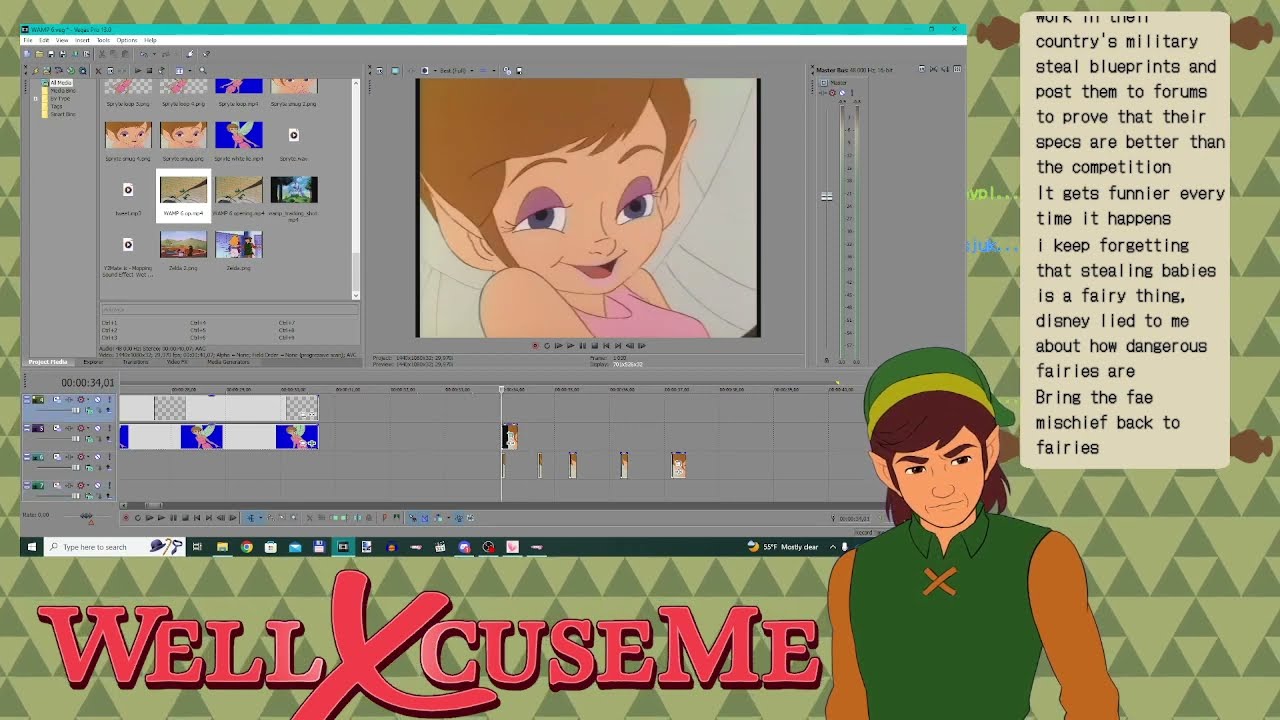Stop media preview in Project Media toolbar
The image size is (1280, 720).
tap(149, 71)
